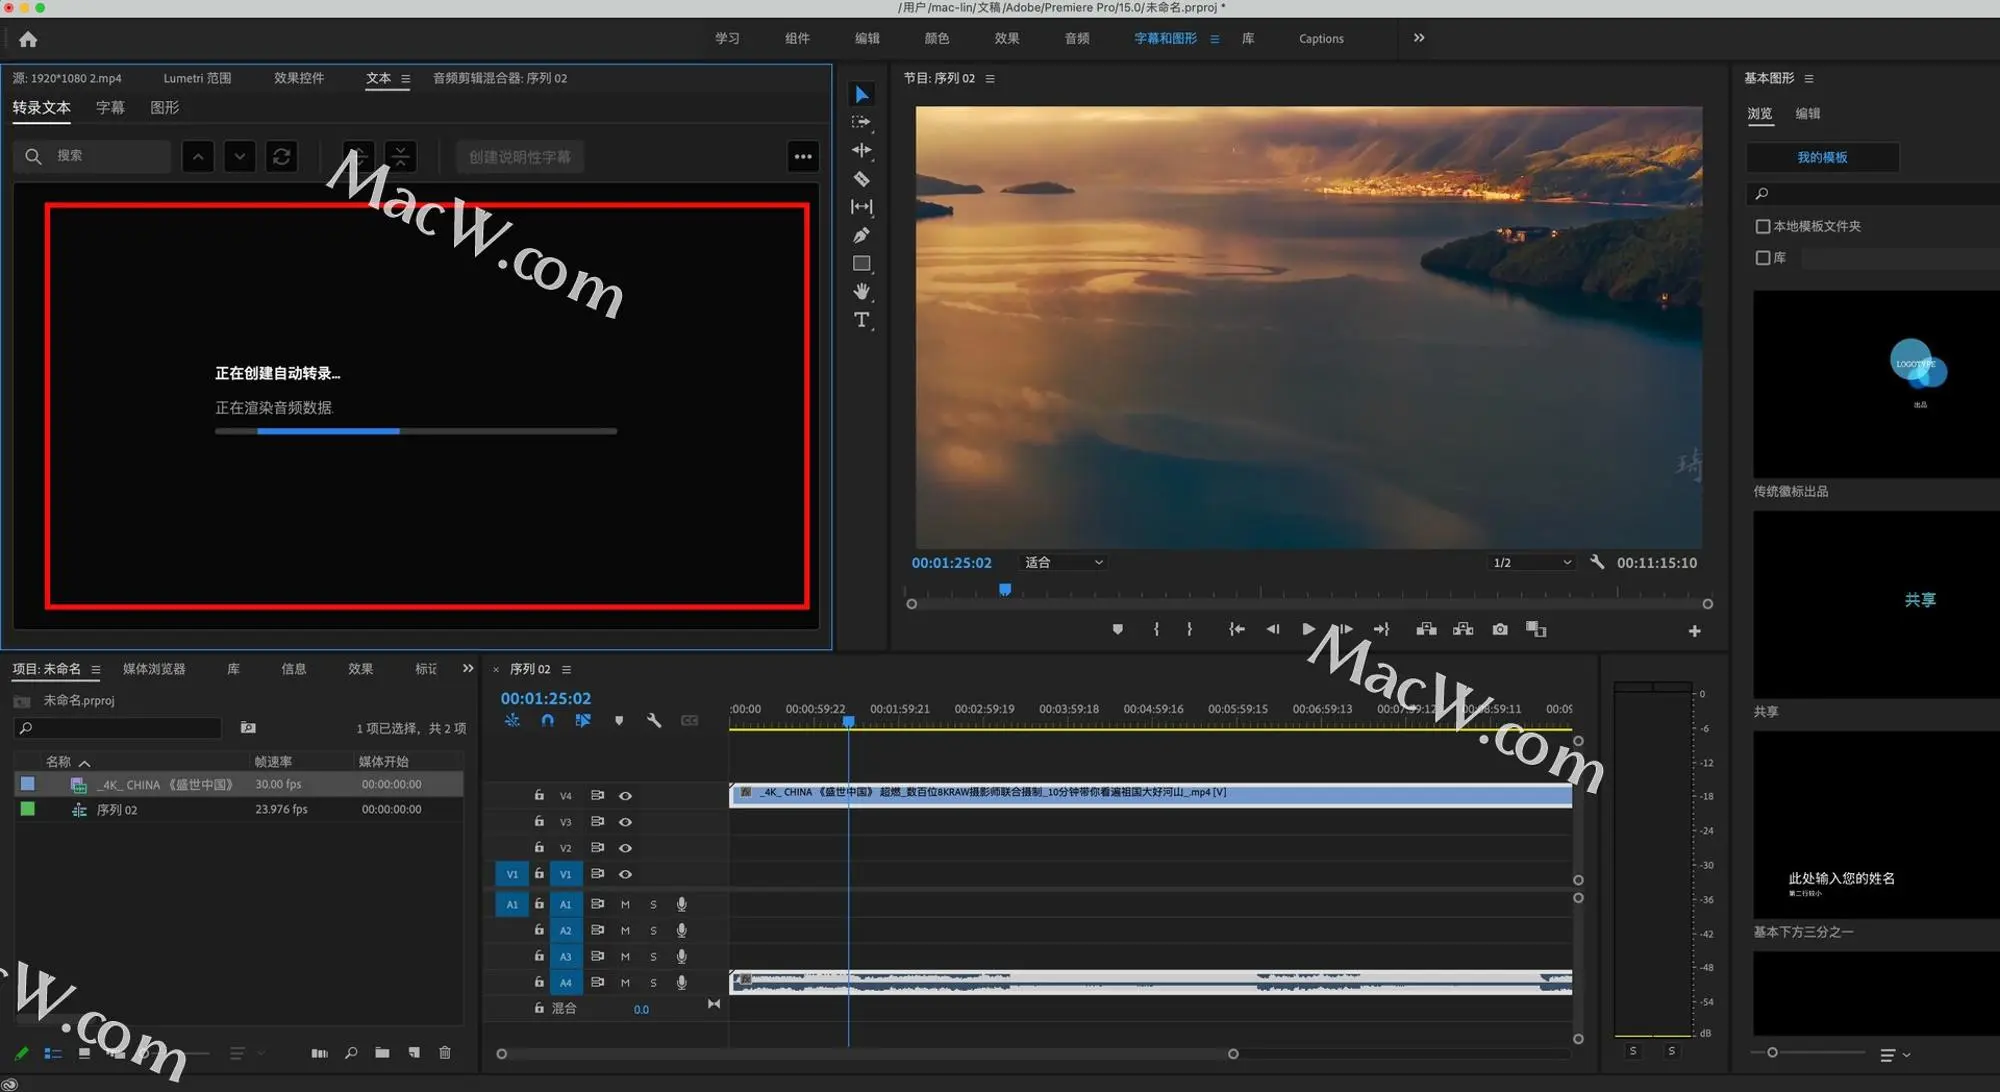Viewport: 2000px width, 1092px height.
Task: Open timeline display settings wrench
Action: [x=654, y=720]
